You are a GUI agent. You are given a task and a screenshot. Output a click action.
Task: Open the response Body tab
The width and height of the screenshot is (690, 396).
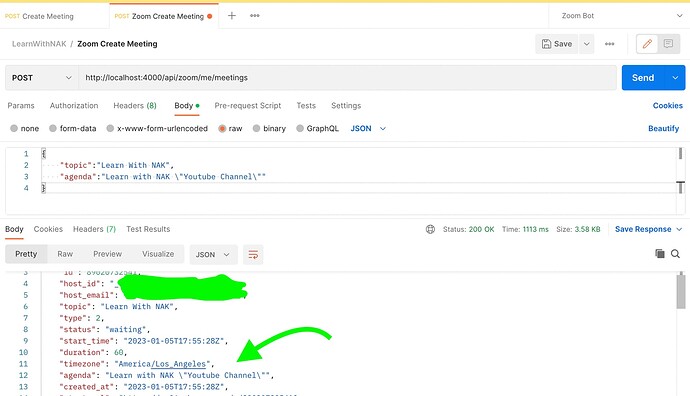[x=14, y=229]
